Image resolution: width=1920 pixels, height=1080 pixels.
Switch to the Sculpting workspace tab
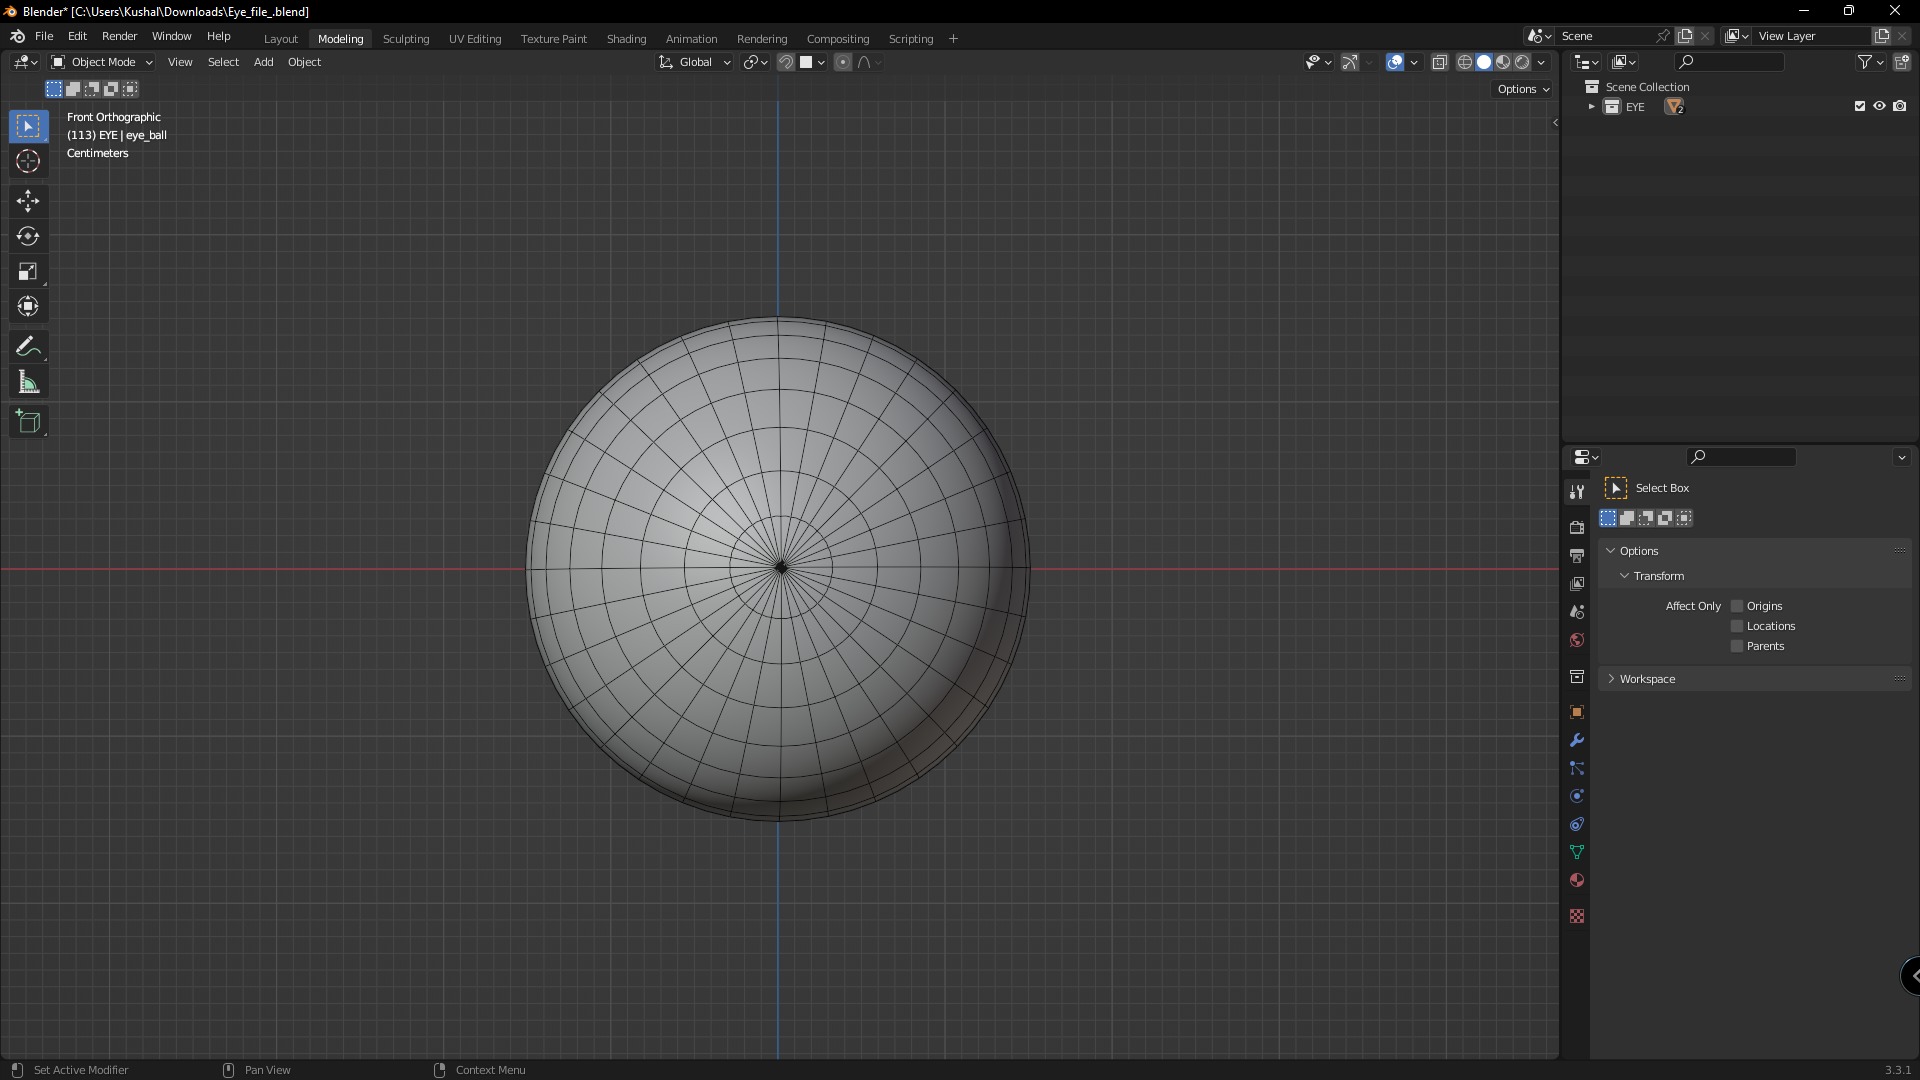(406, 39)
